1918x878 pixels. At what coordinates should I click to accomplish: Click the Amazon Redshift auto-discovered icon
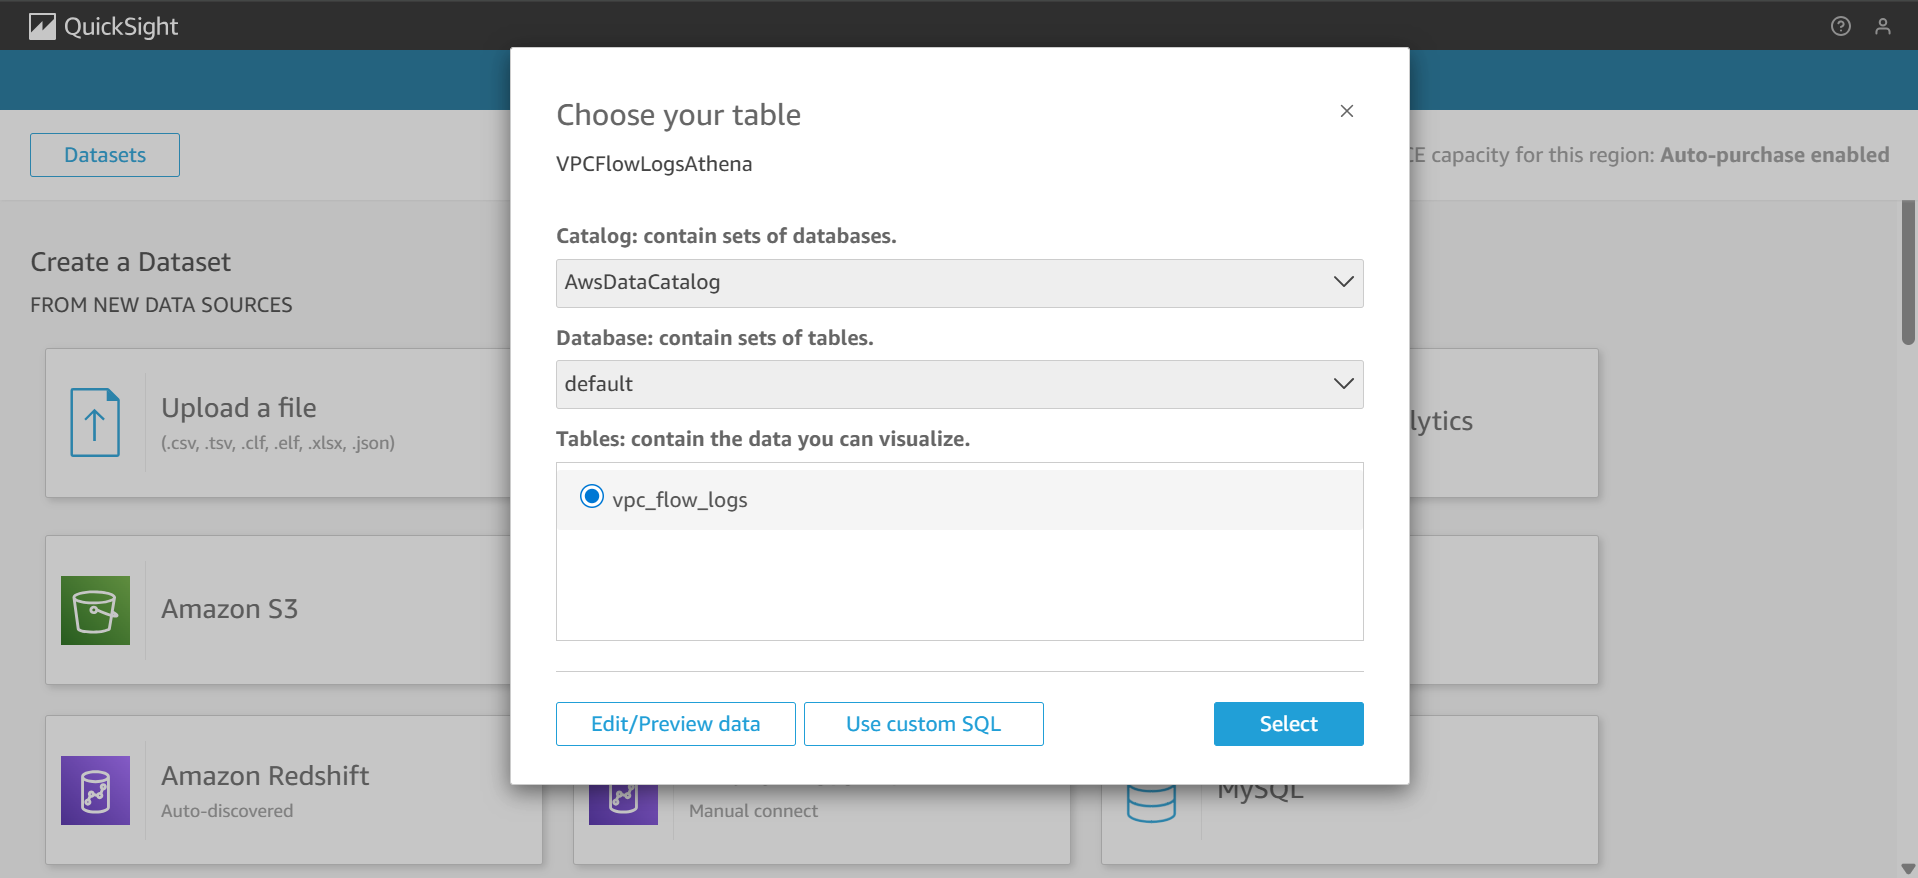click(x=95, y=790)
